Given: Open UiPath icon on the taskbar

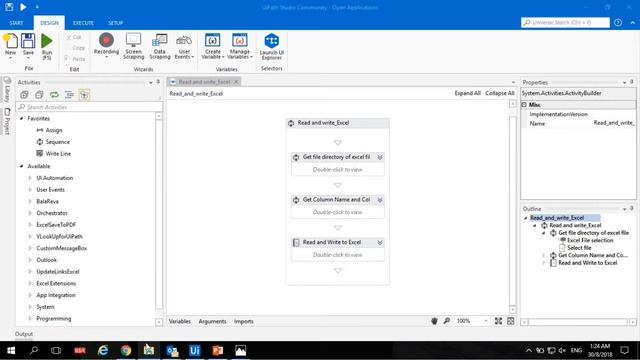Looking at the screenshot, I should [x=195, y=350].
